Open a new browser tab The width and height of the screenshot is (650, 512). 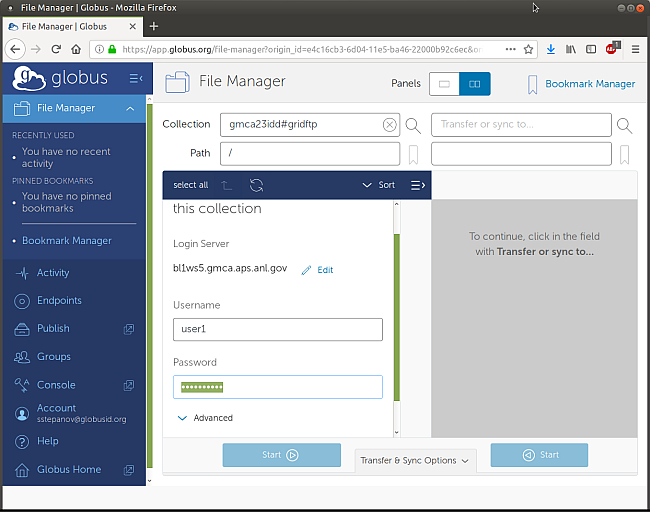154,27
